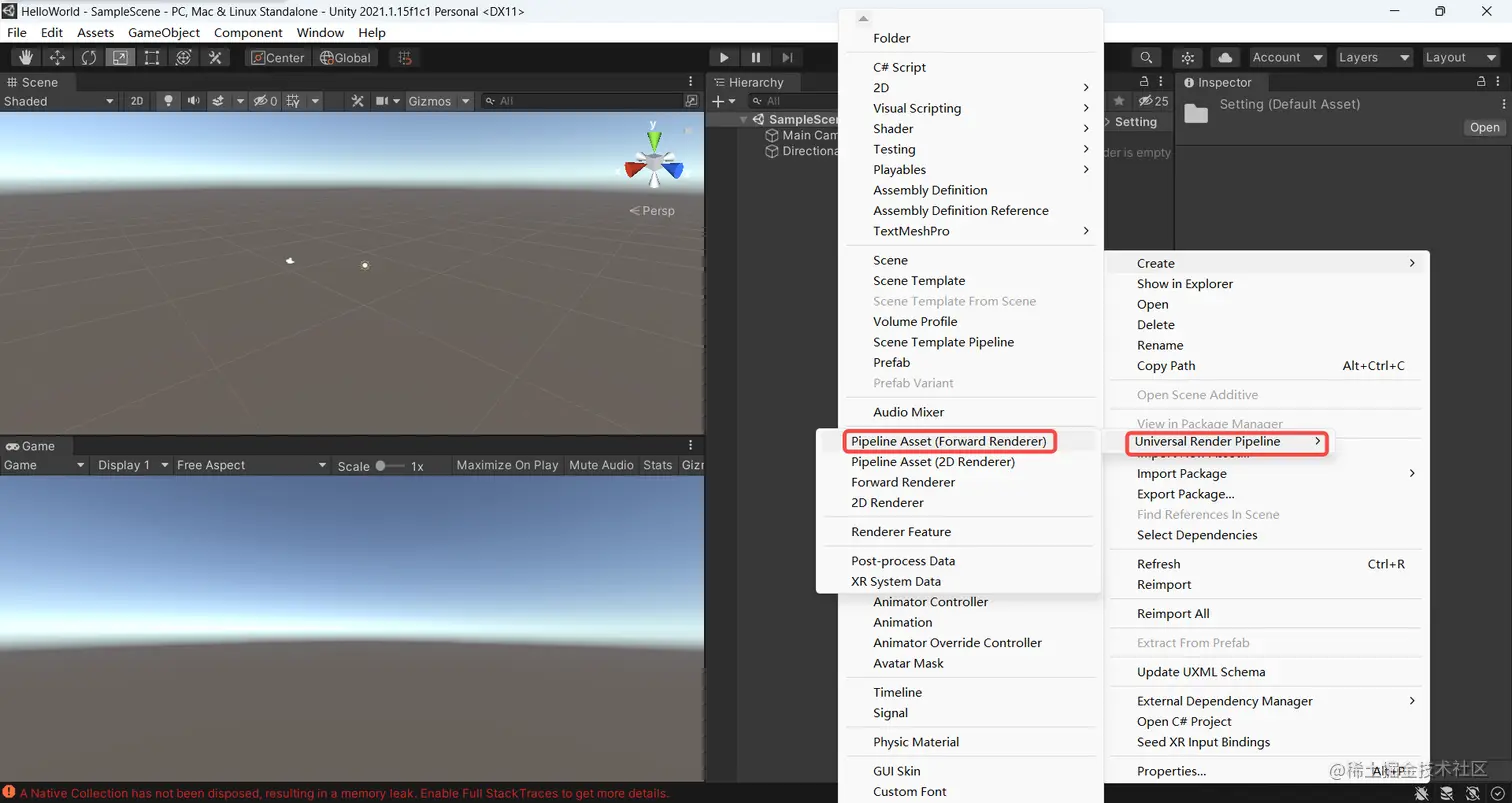Select Universal Render Pipeline submenu

1227,441
